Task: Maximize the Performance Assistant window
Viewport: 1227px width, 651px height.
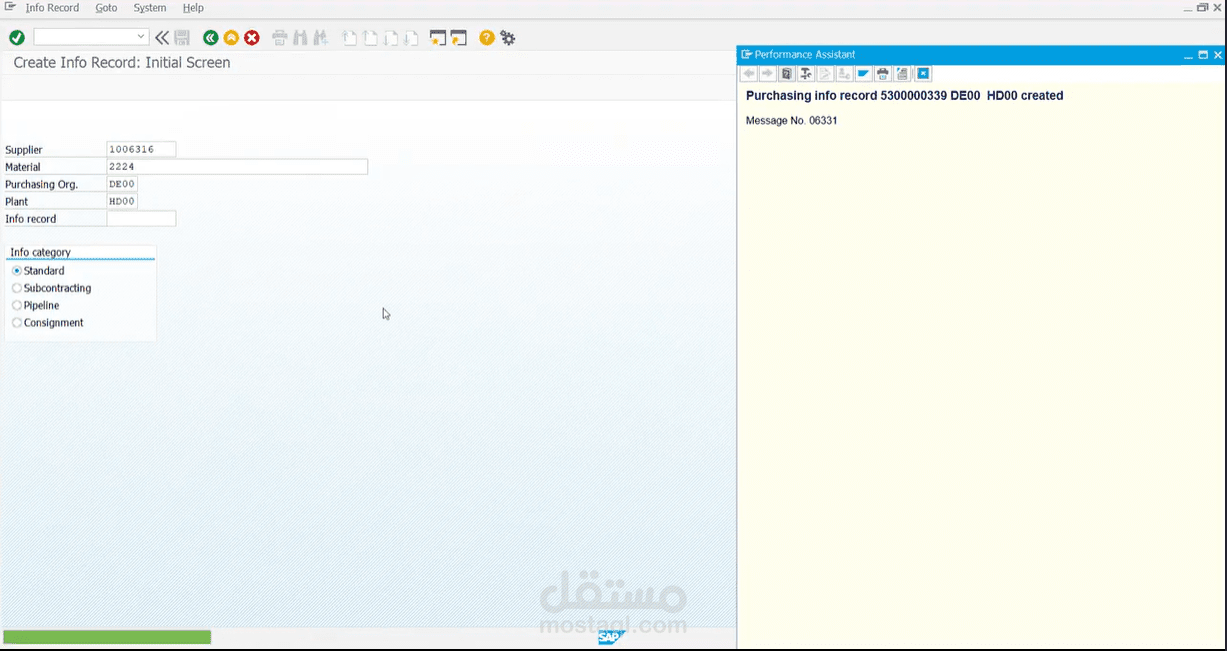Action: 1203,55
